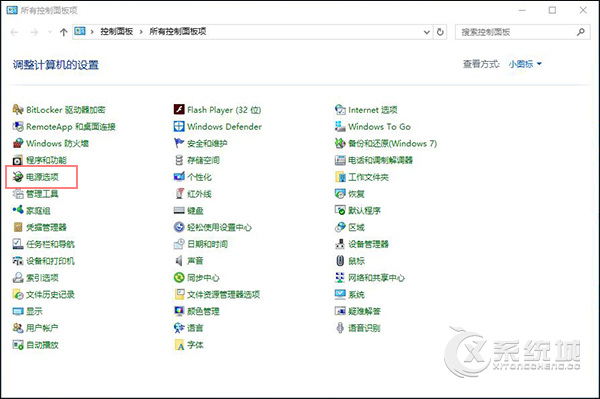
Task: Click the 红外线 infrared icon
Action: (x=179, y=194)
